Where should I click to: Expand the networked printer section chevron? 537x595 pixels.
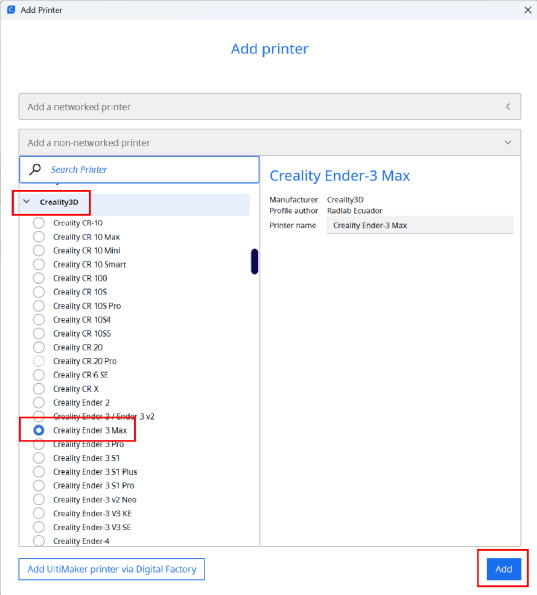click(x=508, y=107)
